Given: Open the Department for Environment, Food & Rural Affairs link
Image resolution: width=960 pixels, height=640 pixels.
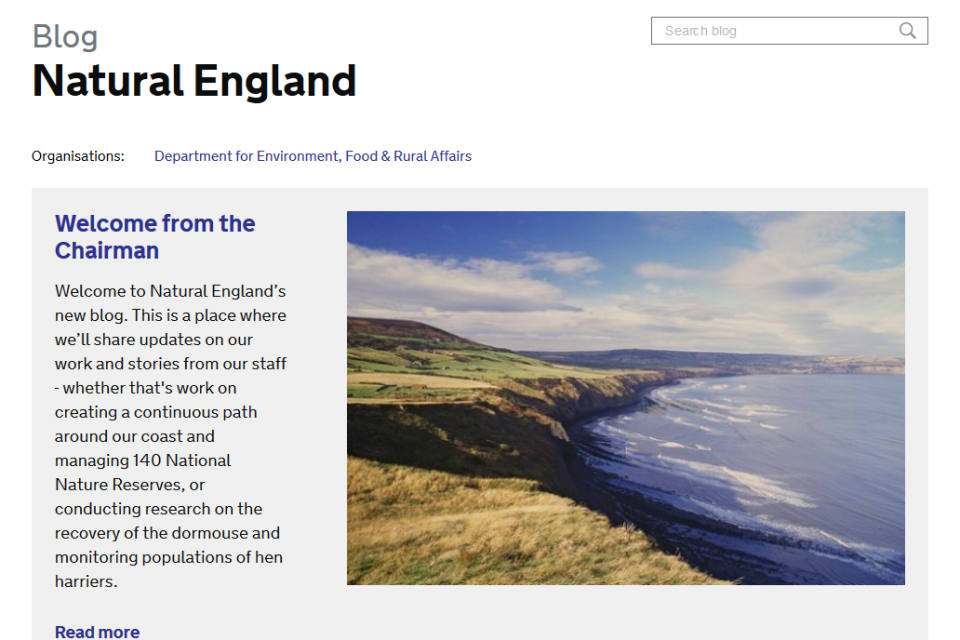Looking at the screenshot, I should [312, 156].
